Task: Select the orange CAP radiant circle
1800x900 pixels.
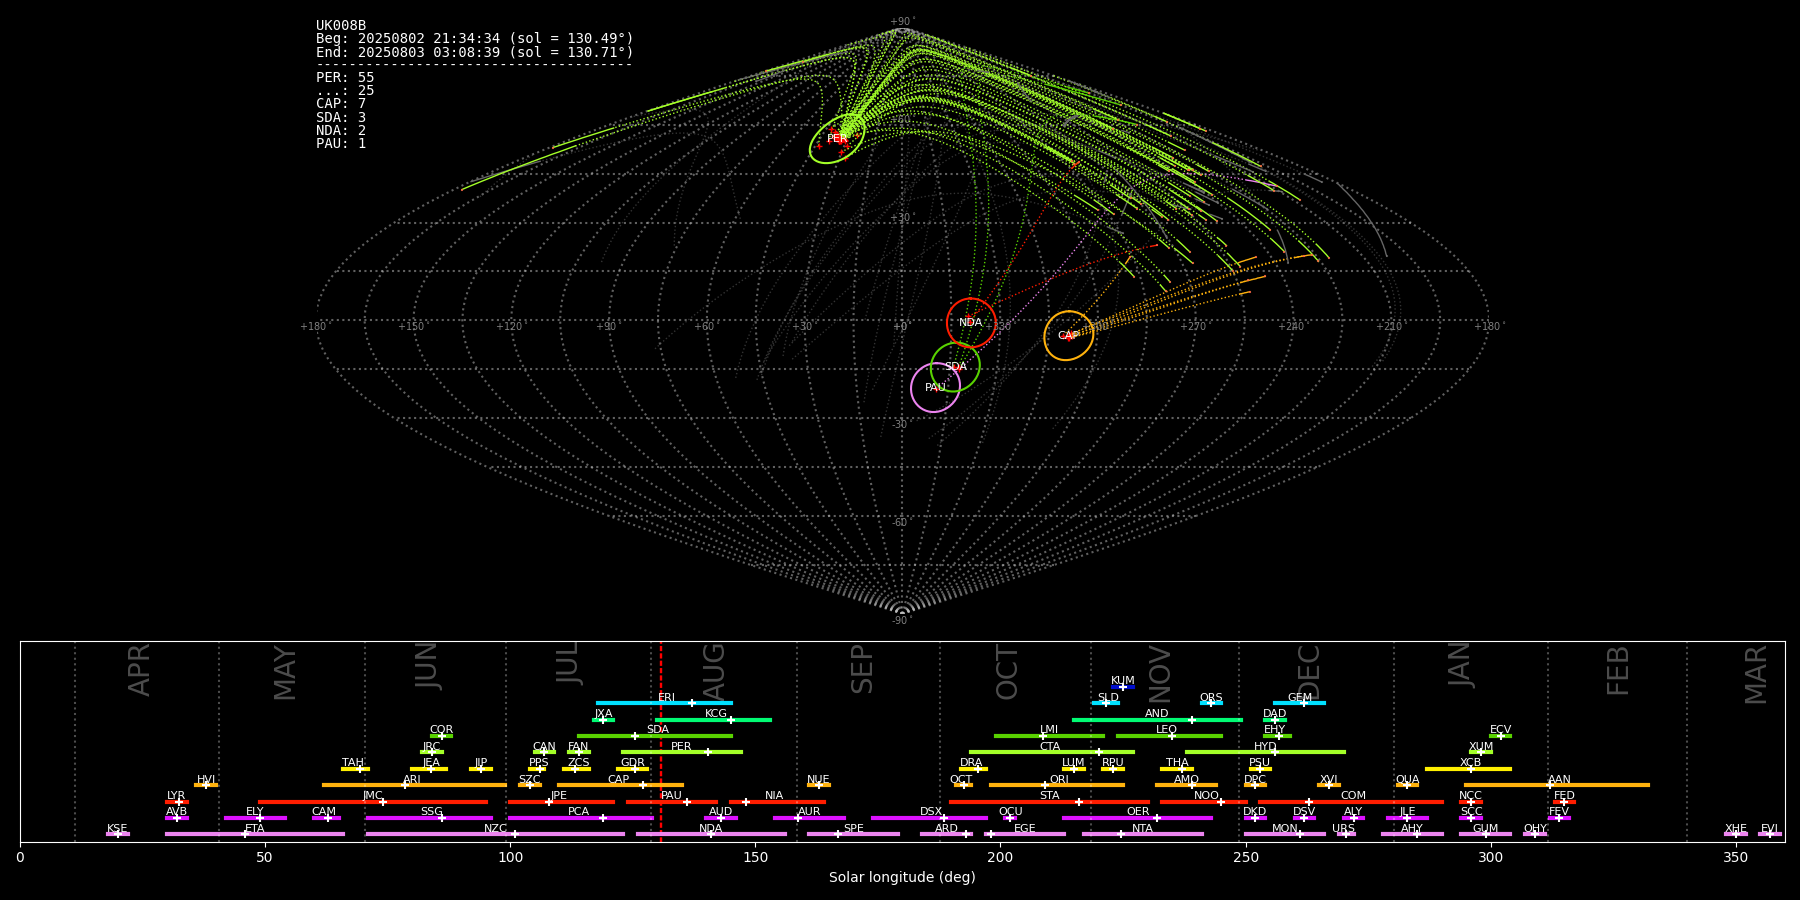Action: tap(1068, 335)
